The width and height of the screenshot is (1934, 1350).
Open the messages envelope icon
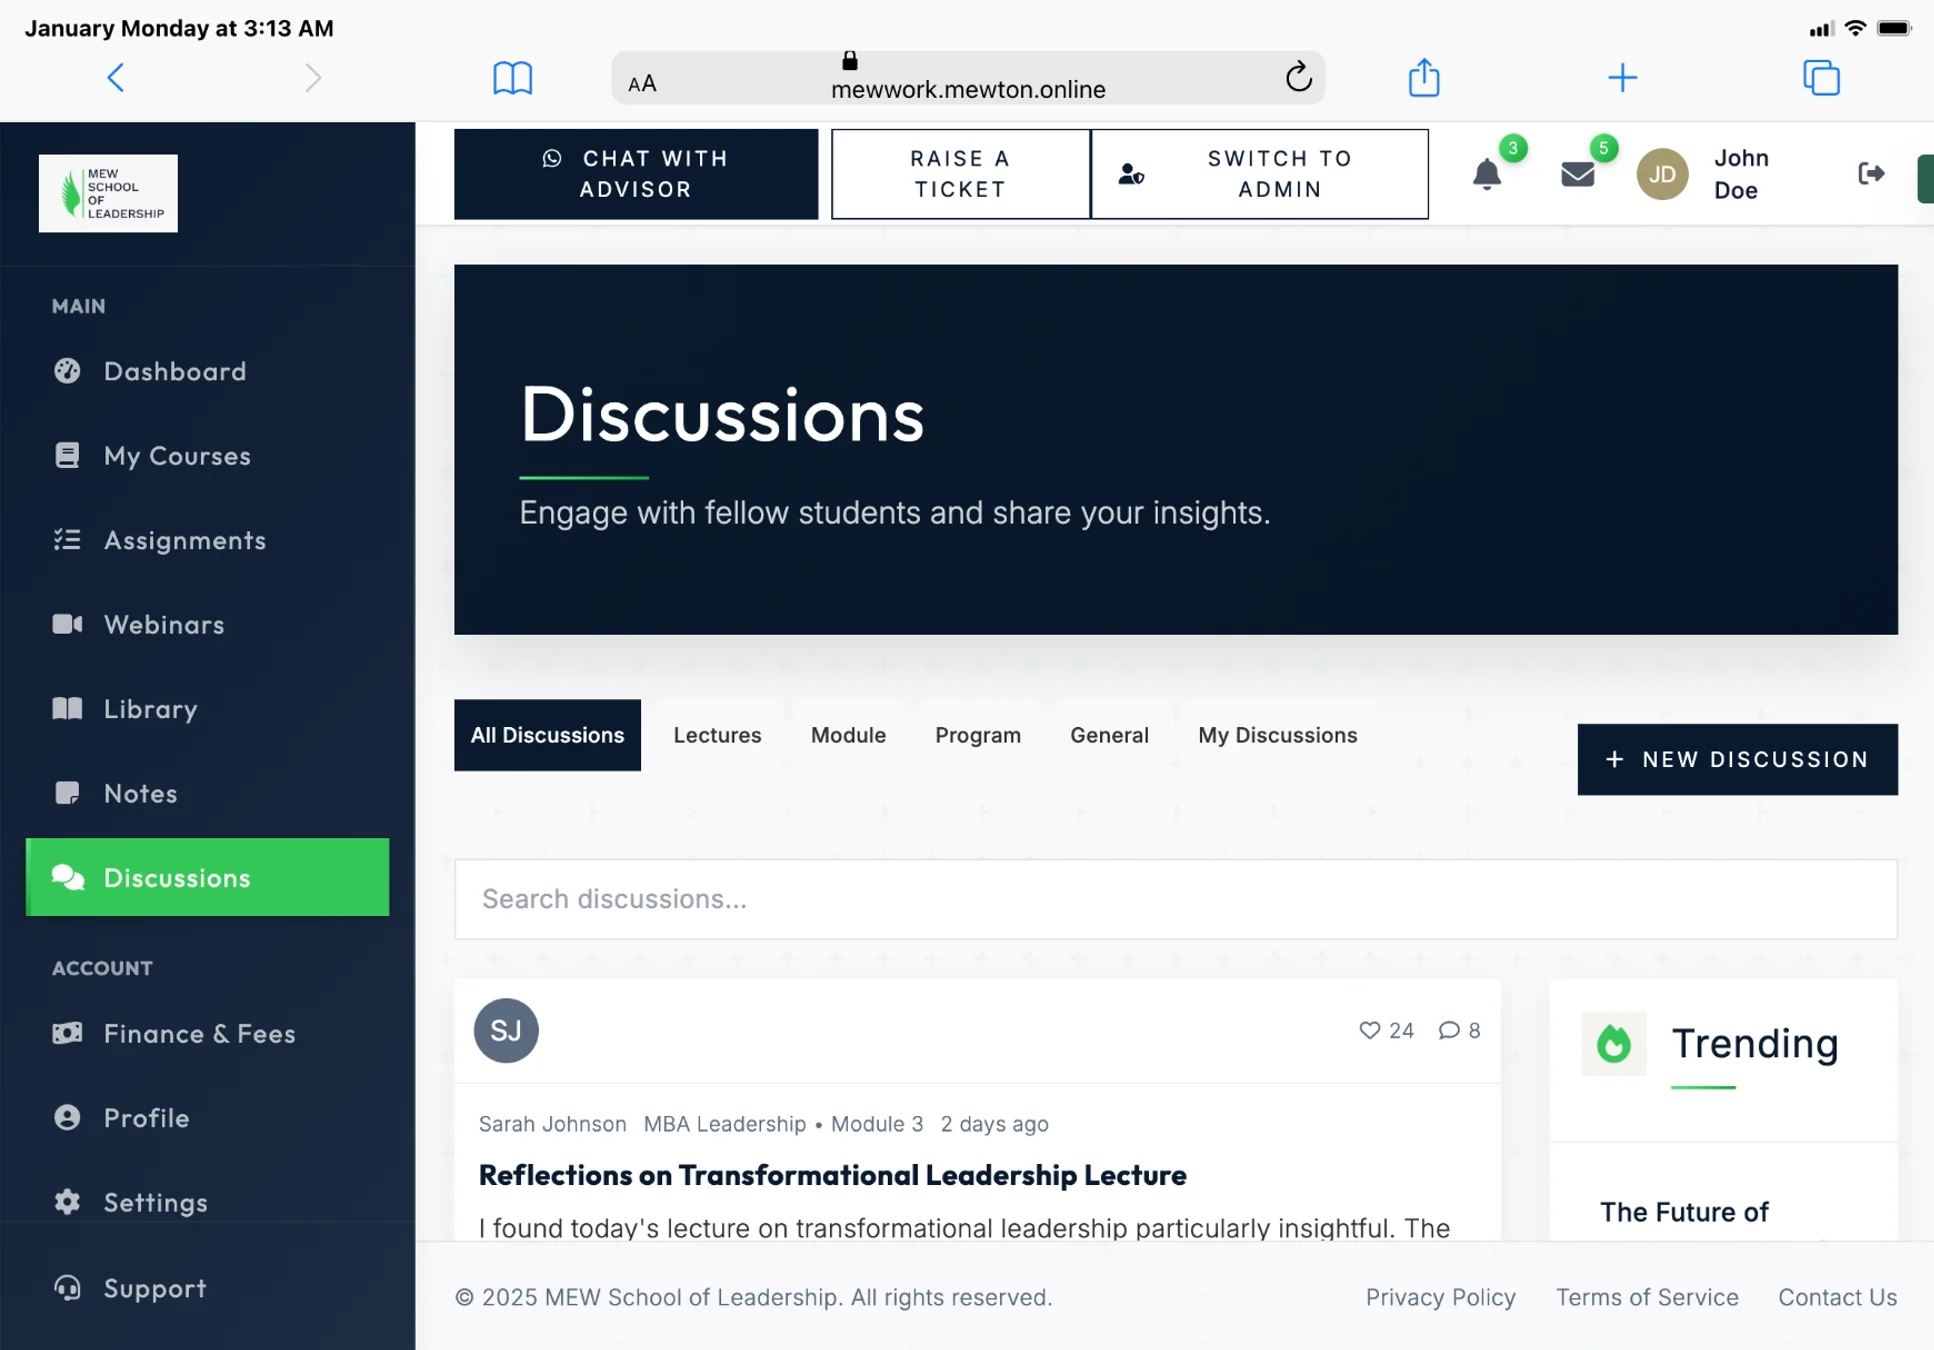tap(1578, 174)
